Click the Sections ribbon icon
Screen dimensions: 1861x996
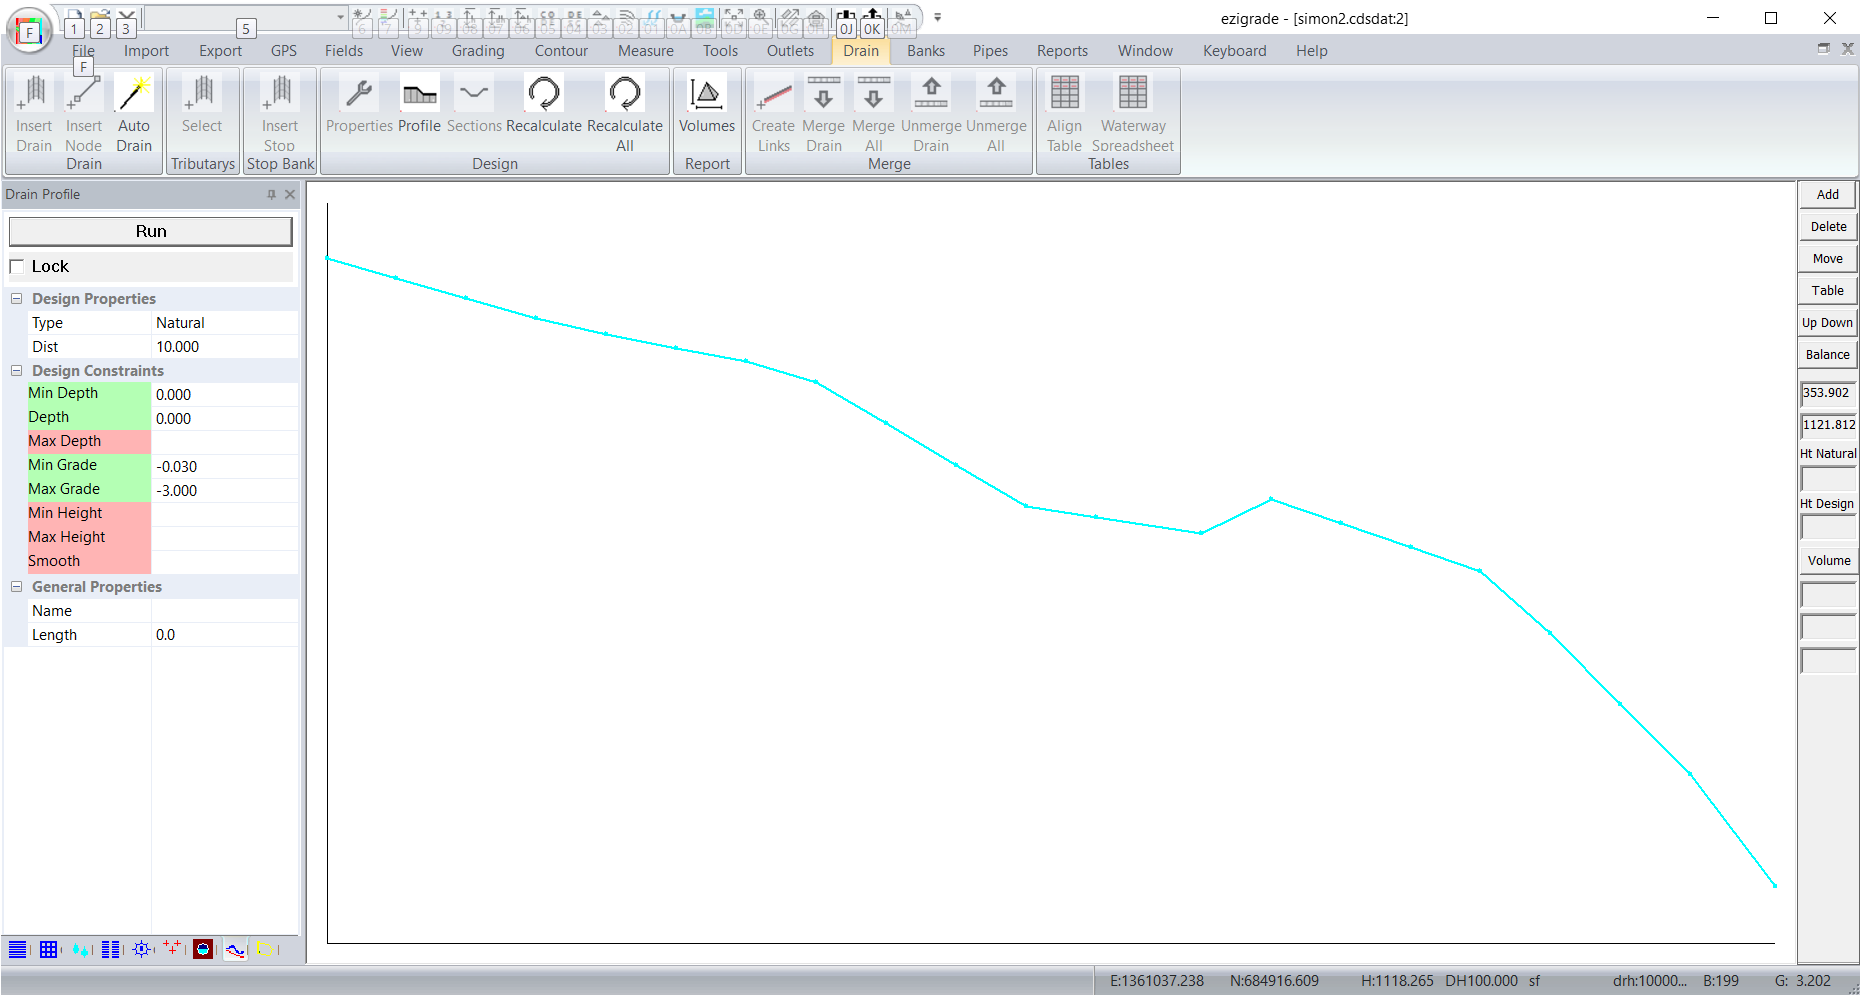[474, 96]
